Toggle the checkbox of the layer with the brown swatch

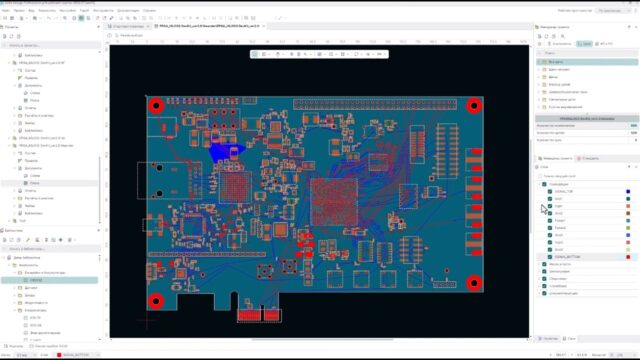coord(550,213)
